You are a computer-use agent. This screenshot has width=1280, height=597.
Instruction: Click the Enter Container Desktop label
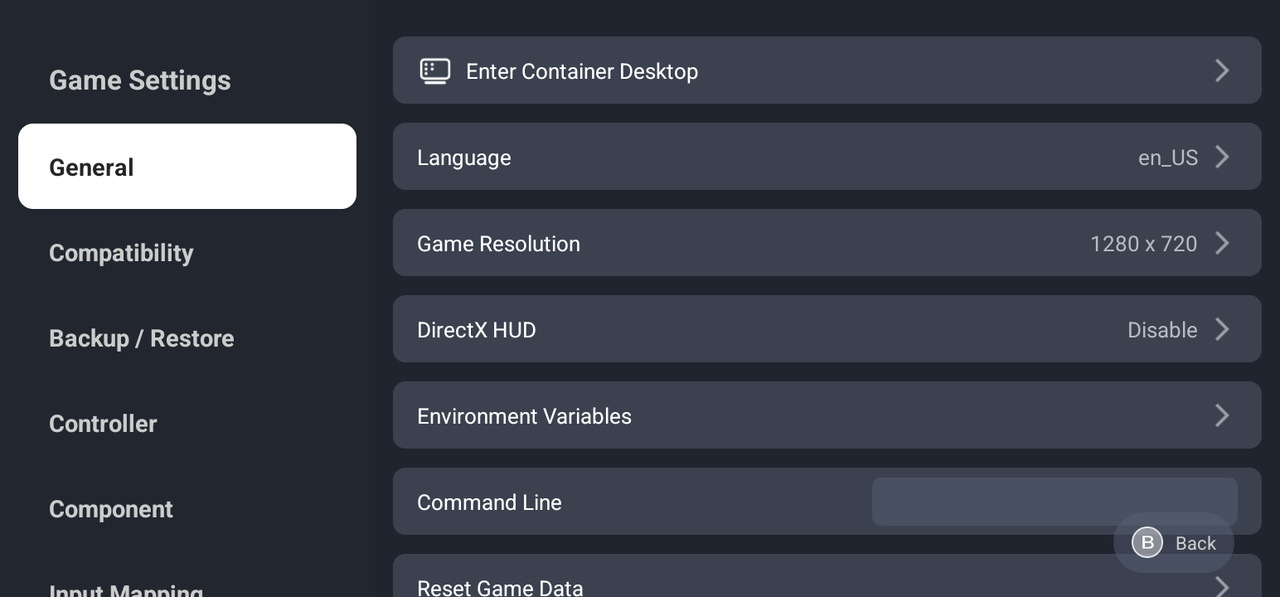tap(582, 71)
